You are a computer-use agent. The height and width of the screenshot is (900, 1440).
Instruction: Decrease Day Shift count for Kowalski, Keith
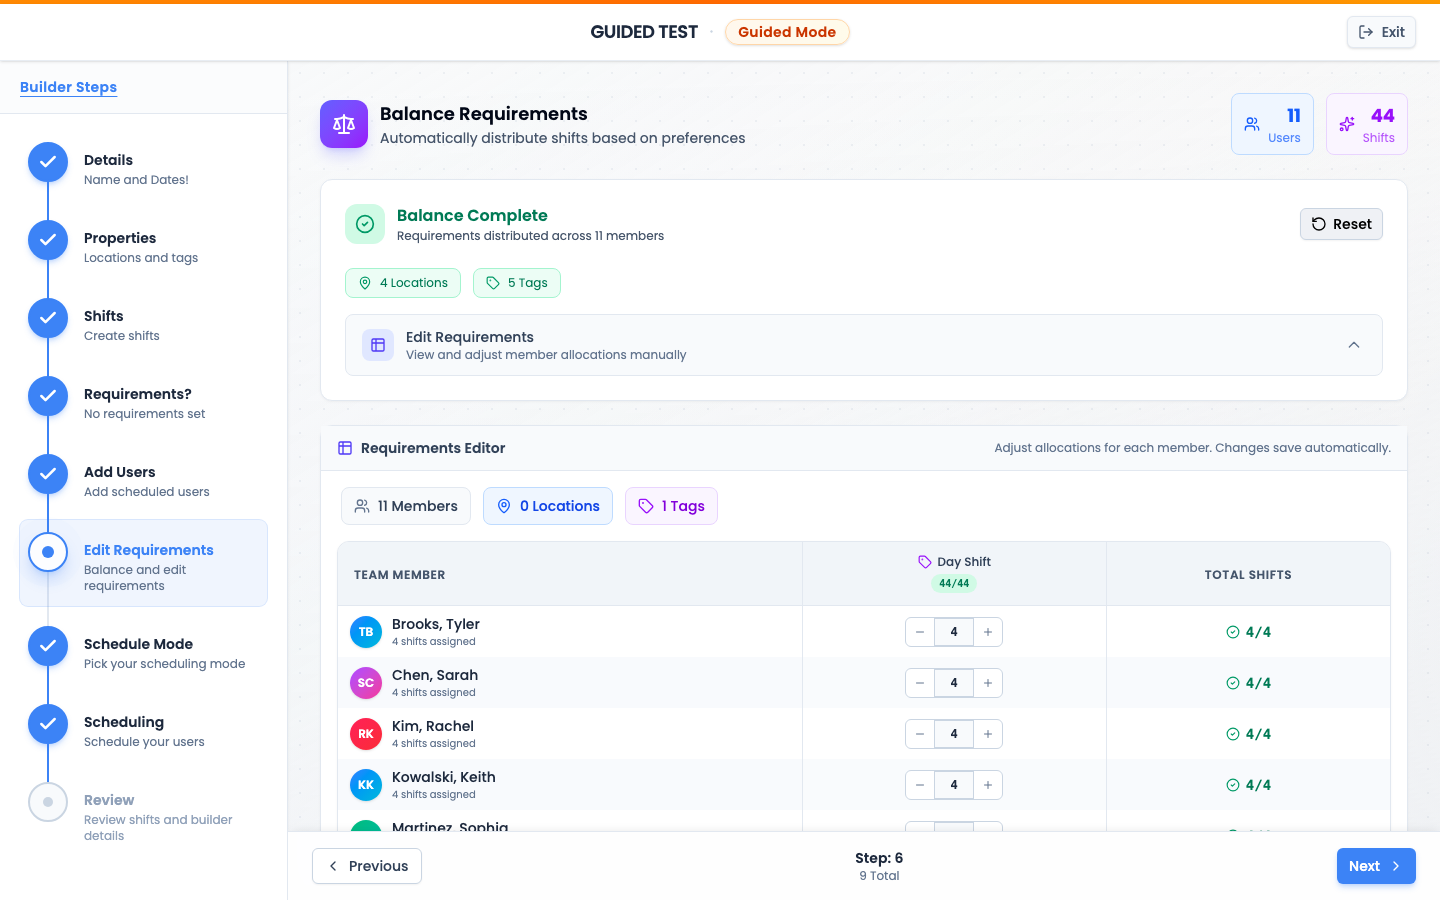920,785
